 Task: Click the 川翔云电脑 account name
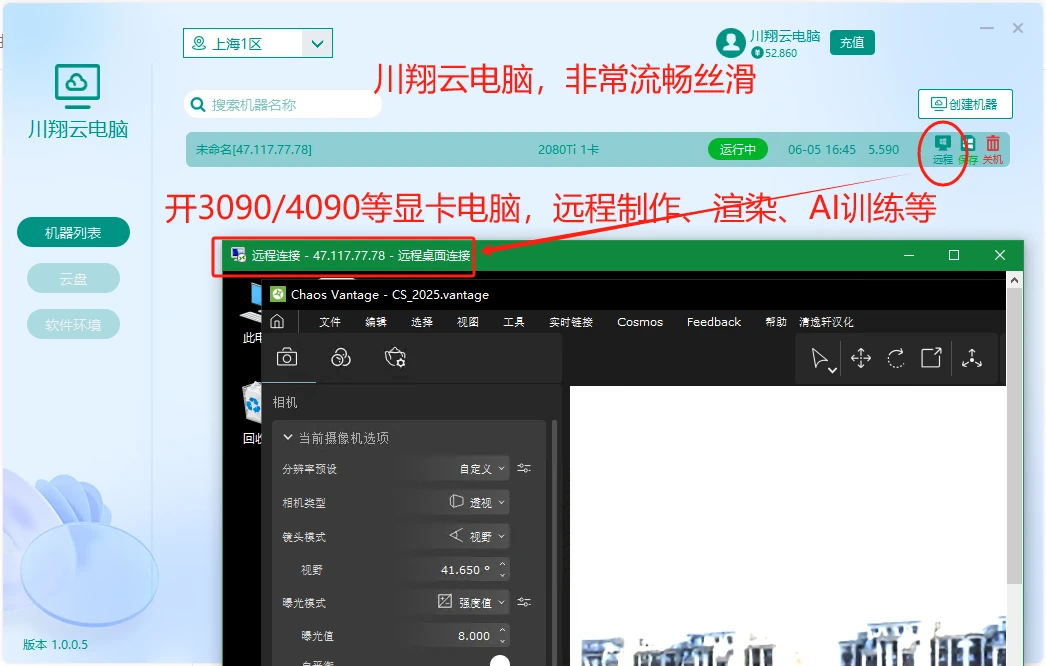pos(784,36)
